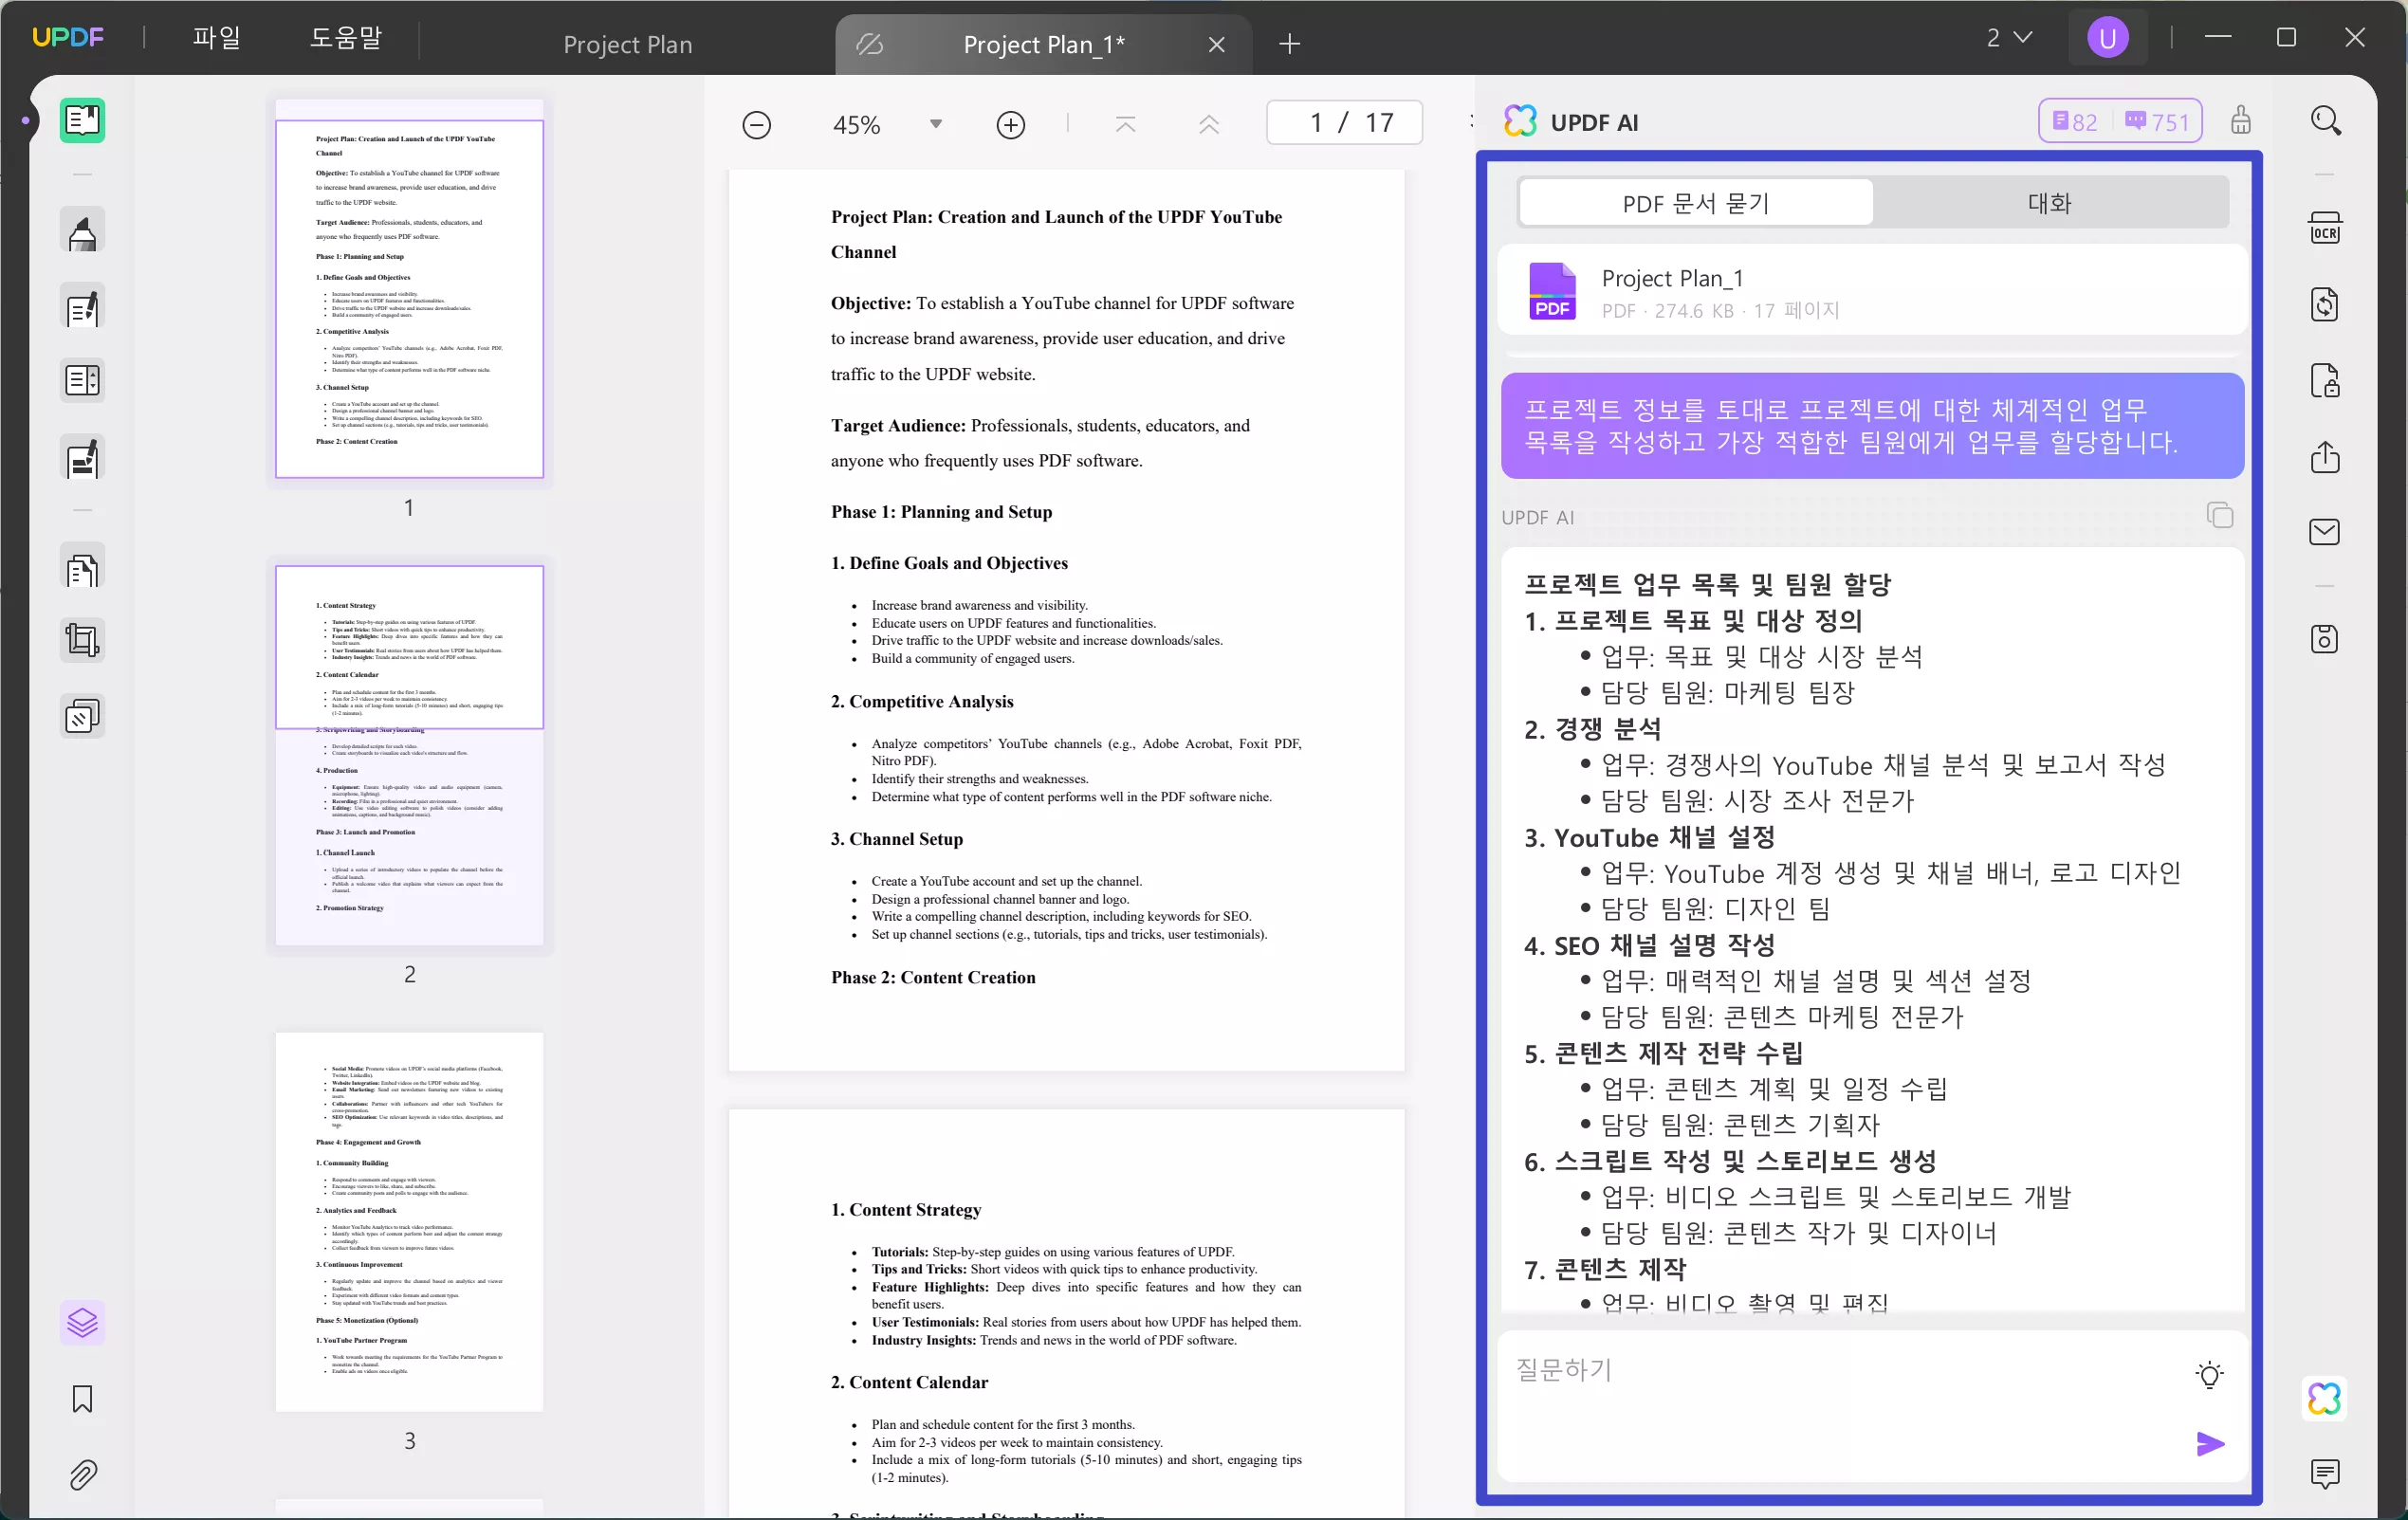Select the Reader mode icon in left sidebar

point(82,121)
